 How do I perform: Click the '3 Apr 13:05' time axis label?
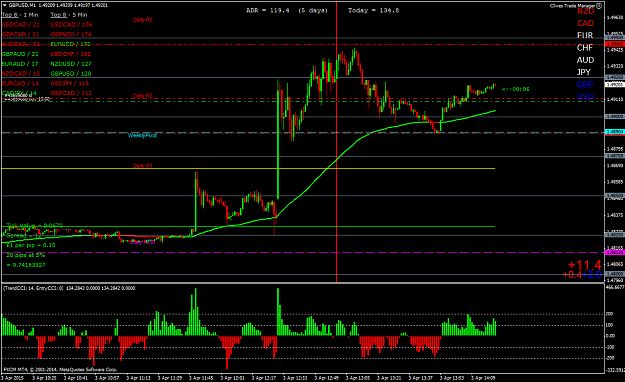click(358, 378)
